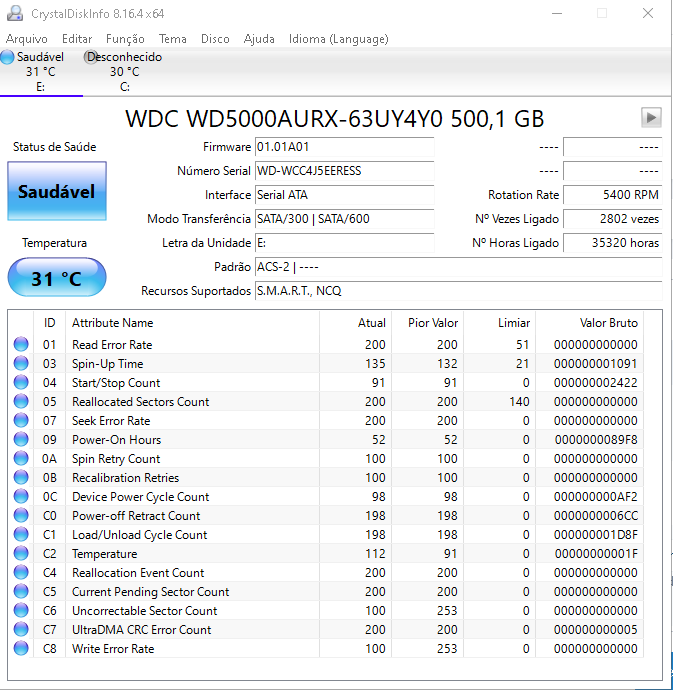Open the Idioma (Language) menu

338,39
